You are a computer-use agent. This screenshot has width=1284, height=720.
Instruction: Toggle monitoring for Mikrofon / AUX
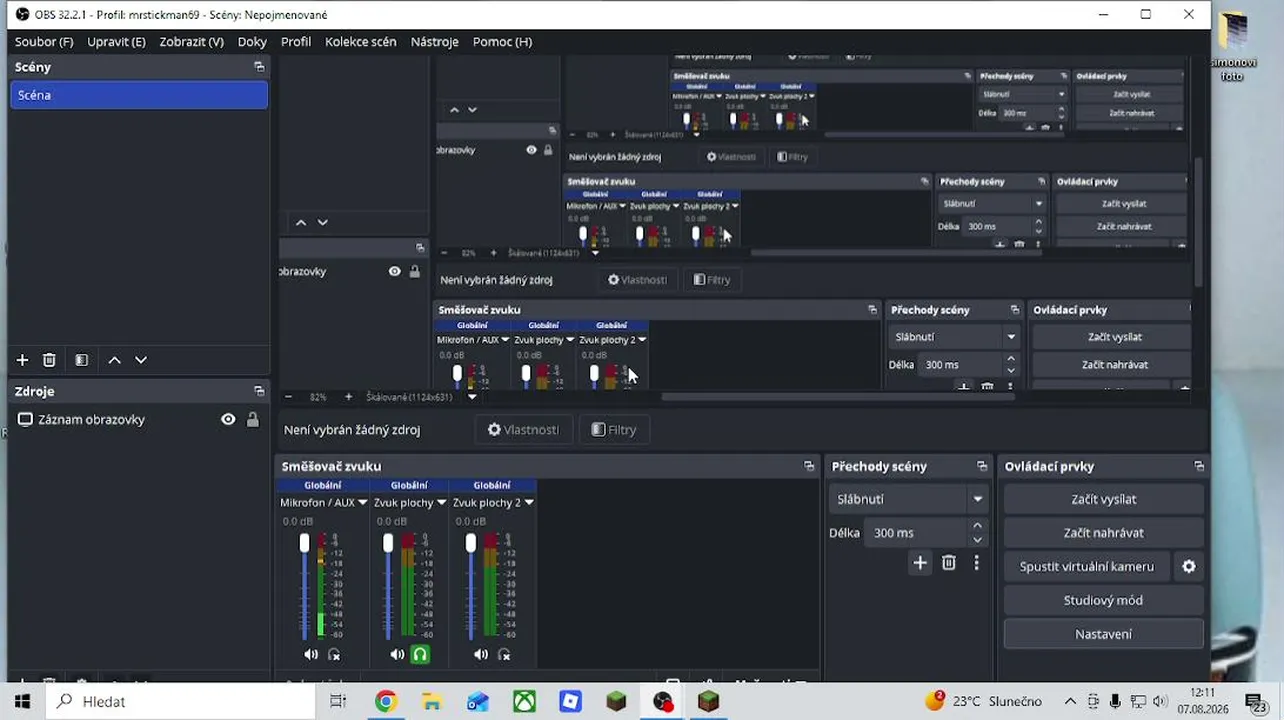334,654
